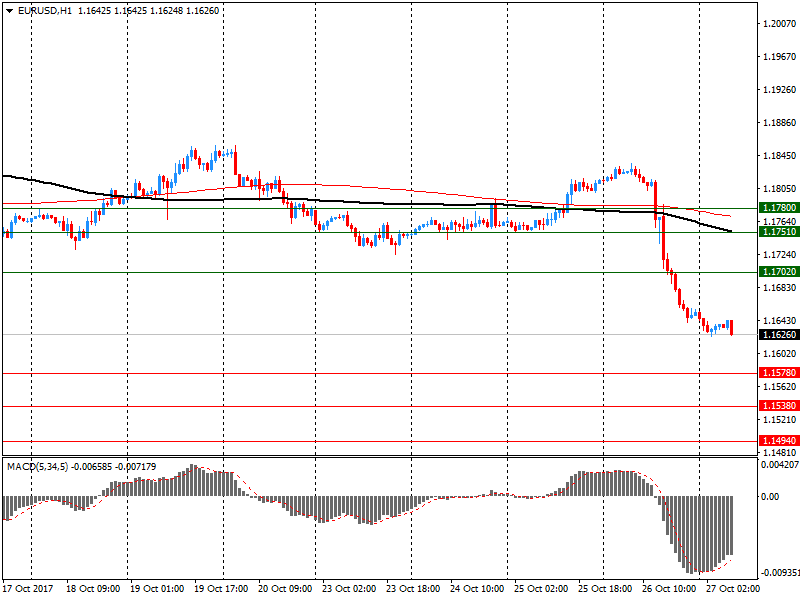Click the MACD(5,34,5) indicator label
This screenshot has width=800, height=600.
point(37,467)
